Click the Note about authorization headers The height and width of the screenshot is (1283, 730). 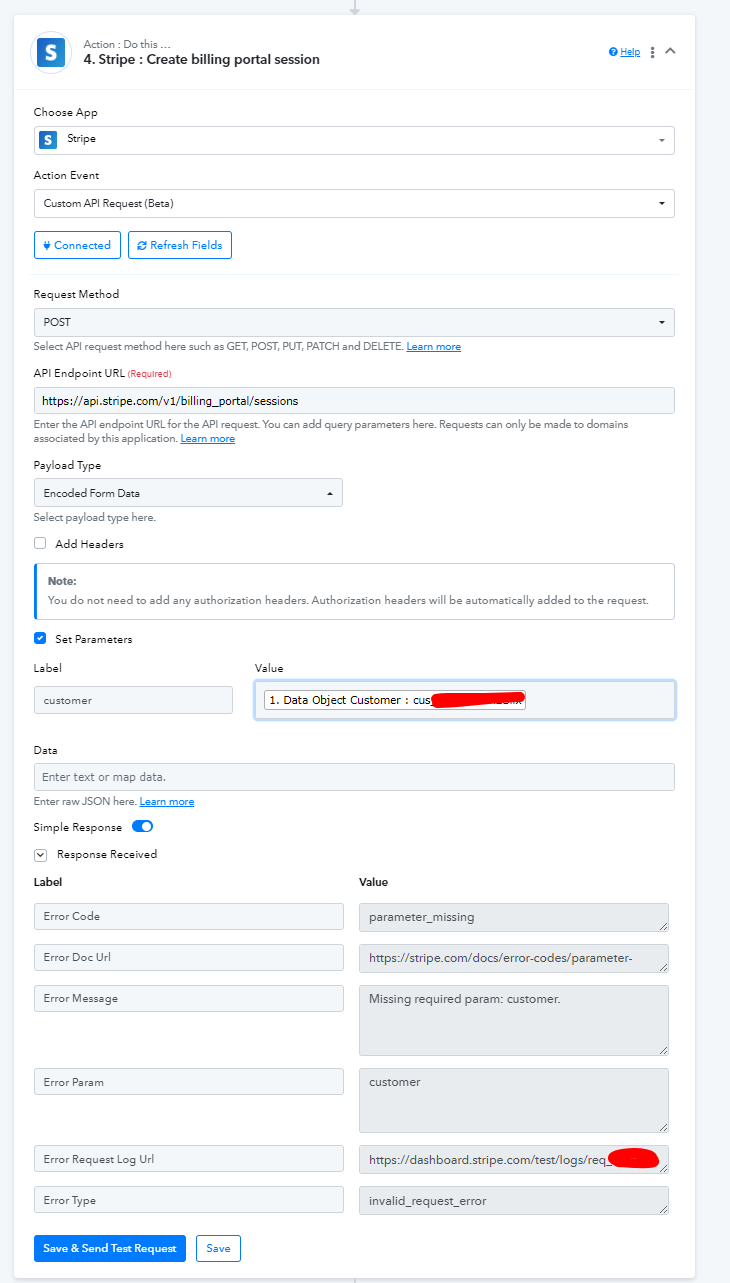click(x=354, y=592)
